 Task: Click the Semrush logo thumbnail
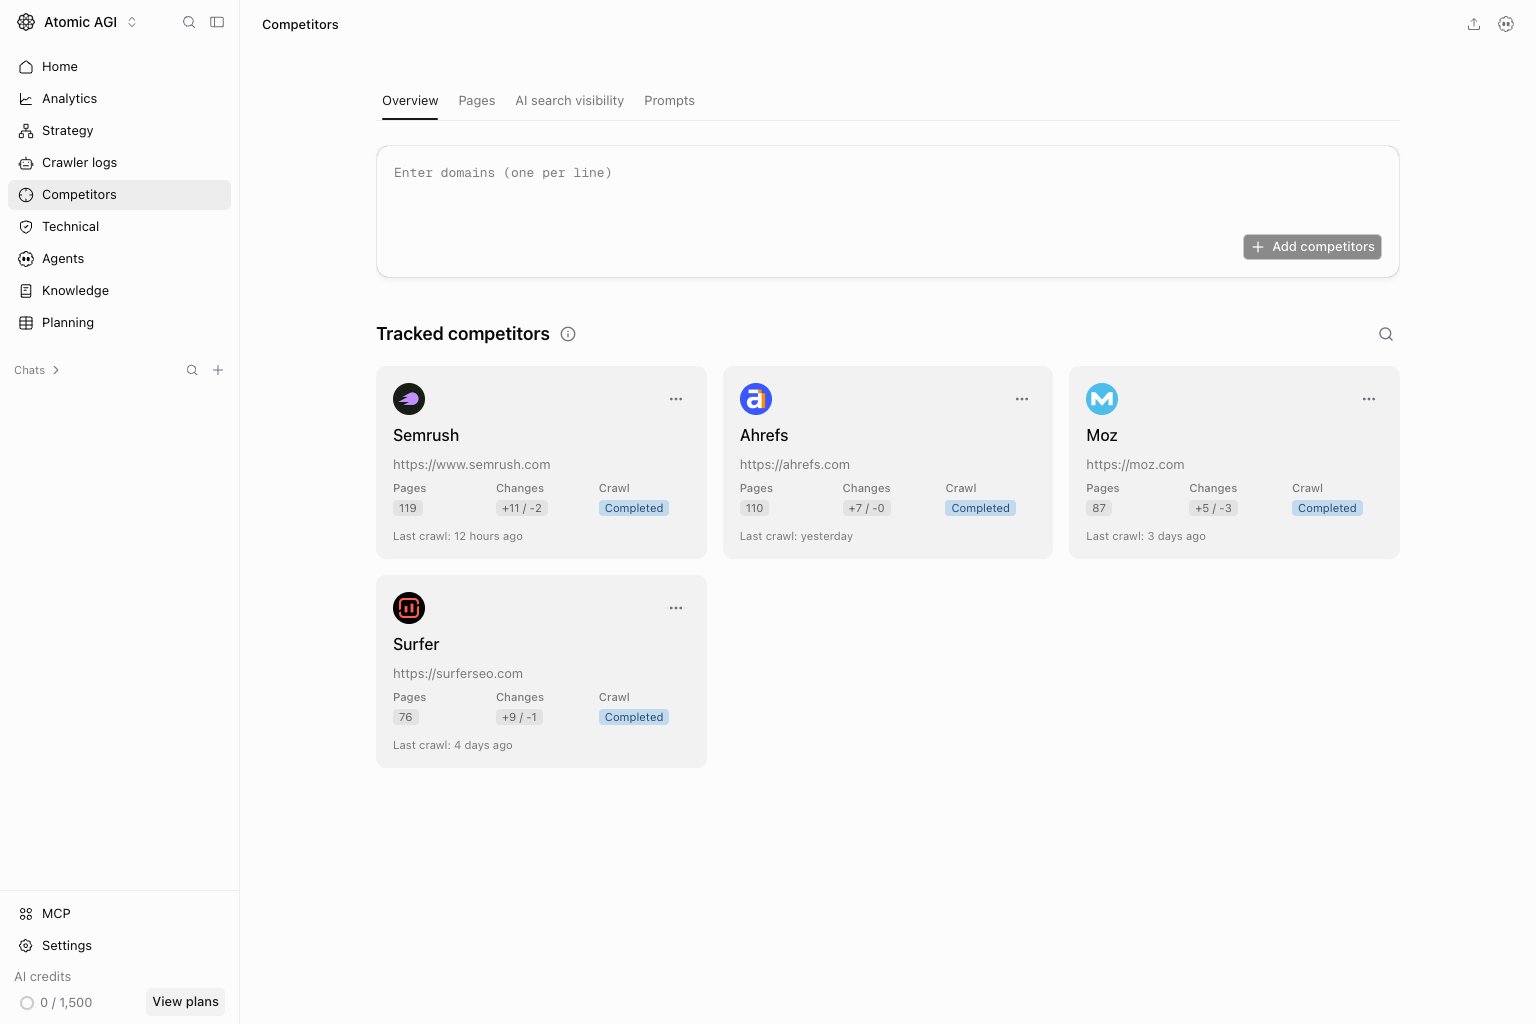pyautogui.click(x=409, y=399)
